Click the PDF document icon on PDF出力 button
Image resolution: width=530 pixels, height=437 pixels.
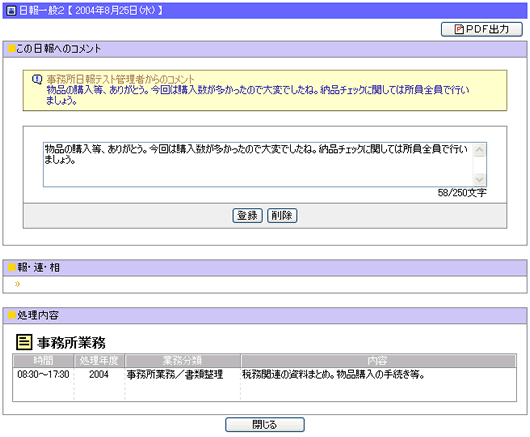click(459, 29)
